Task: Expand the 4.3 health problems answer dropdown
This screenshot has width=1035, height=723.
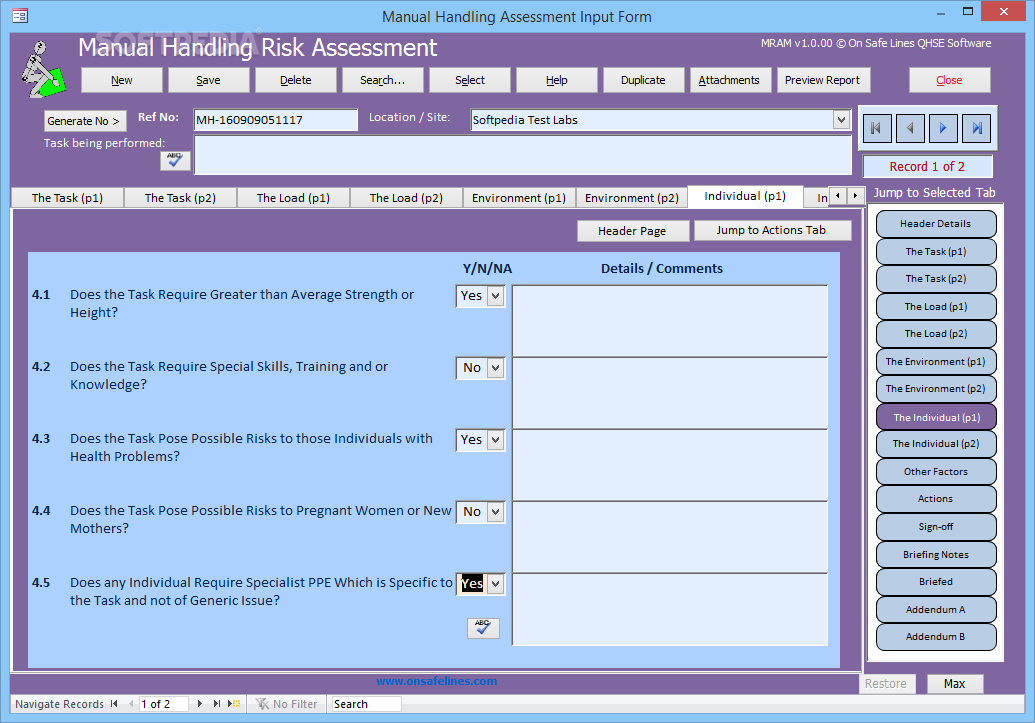Action: click(496, 440)
